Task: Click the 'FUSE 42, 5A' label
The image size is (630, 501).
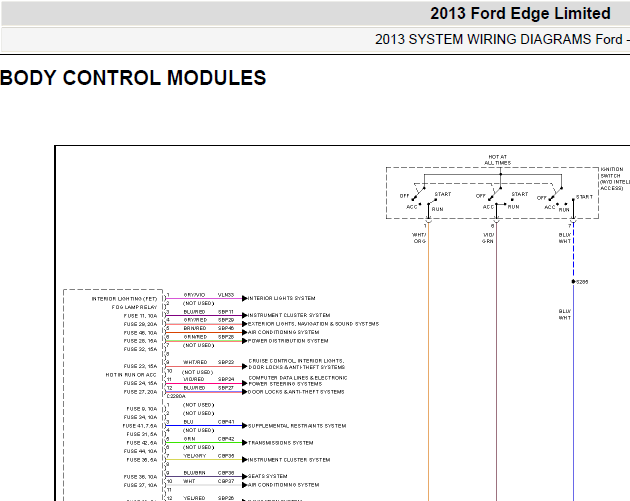Action: pos(142,443)
